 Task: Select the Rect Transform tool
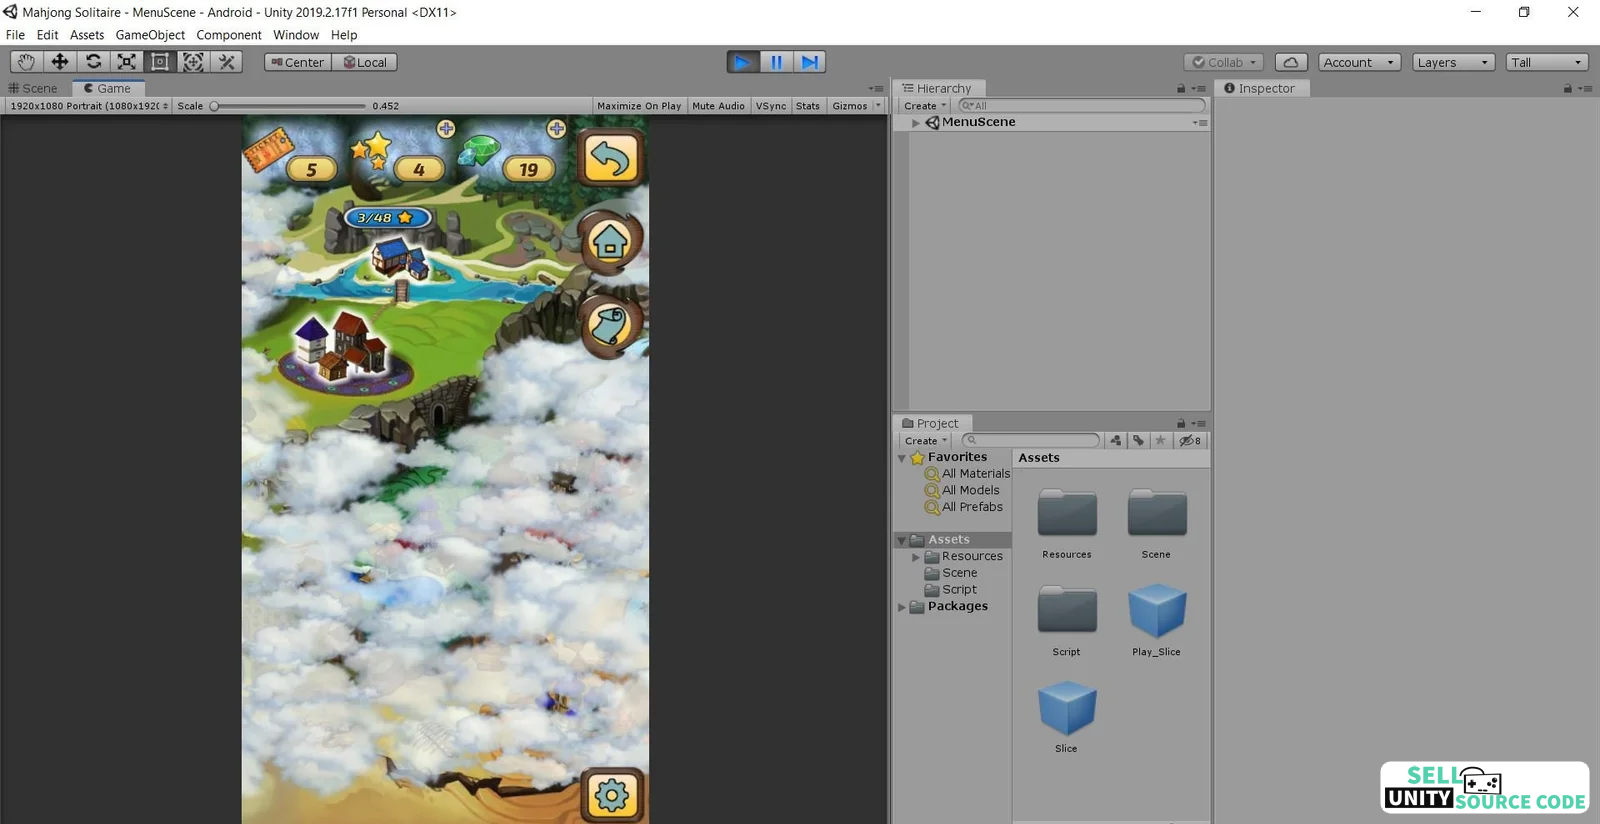160,62
